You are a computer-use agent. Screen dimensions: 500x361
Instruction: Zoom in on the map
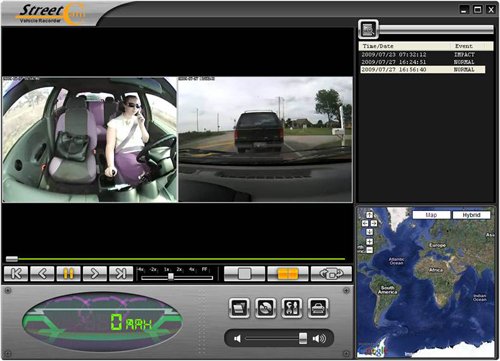(x=369, y=242)
